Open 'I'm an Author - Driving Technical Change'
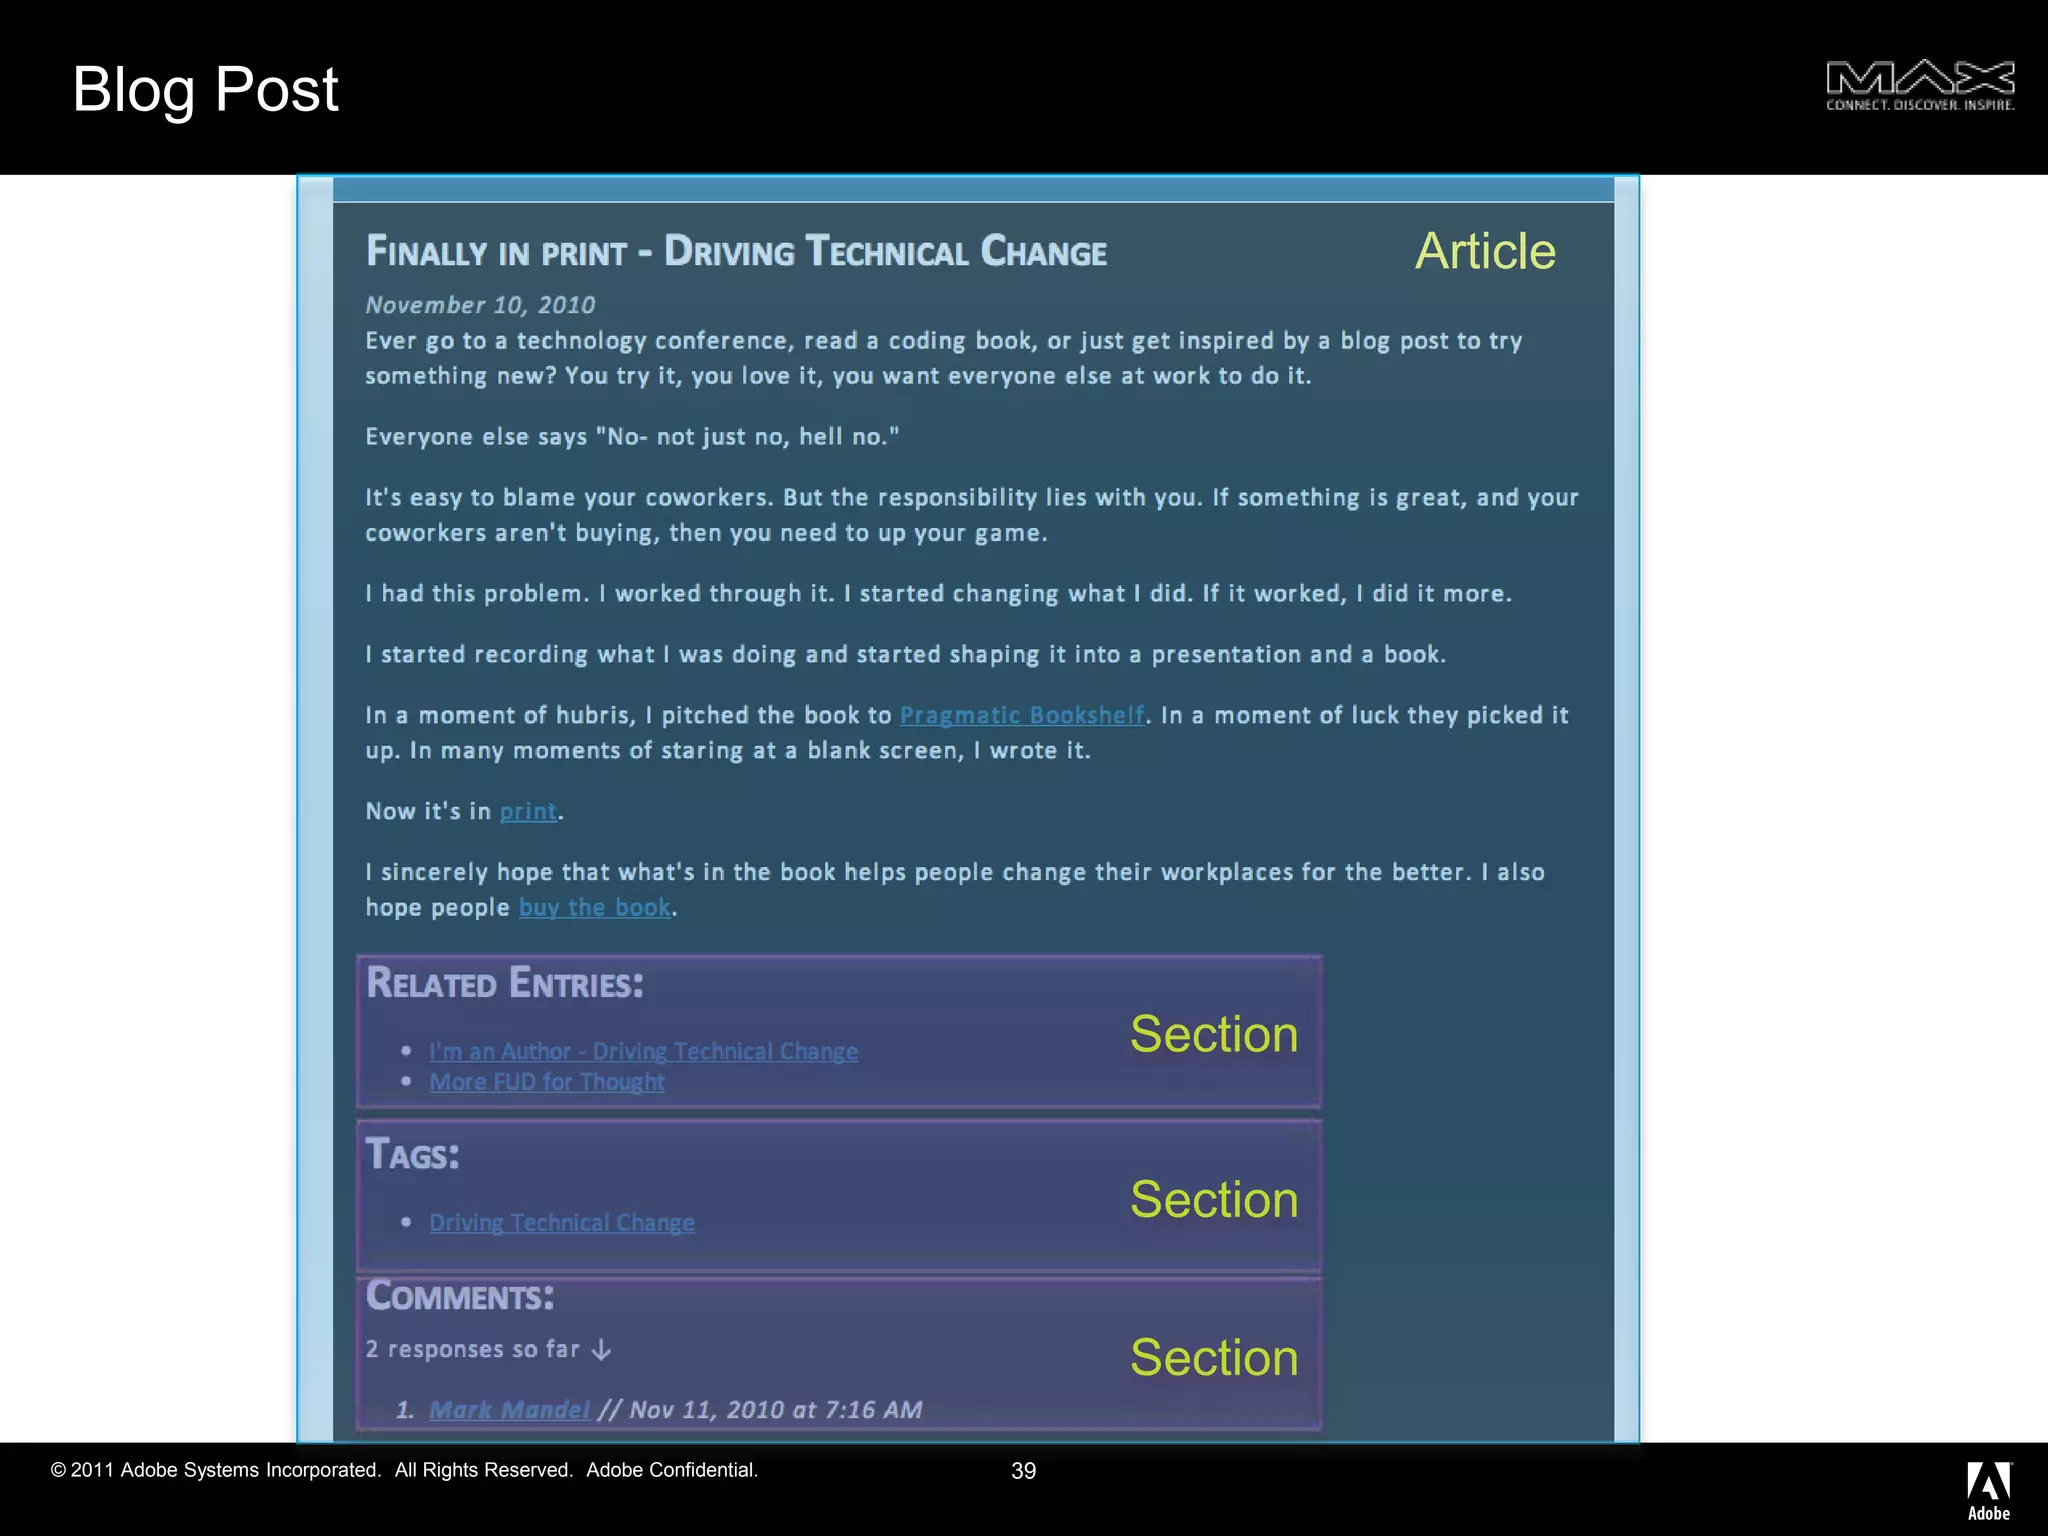Viewport: 2048px width, 1536px height. pos(643,1051)
